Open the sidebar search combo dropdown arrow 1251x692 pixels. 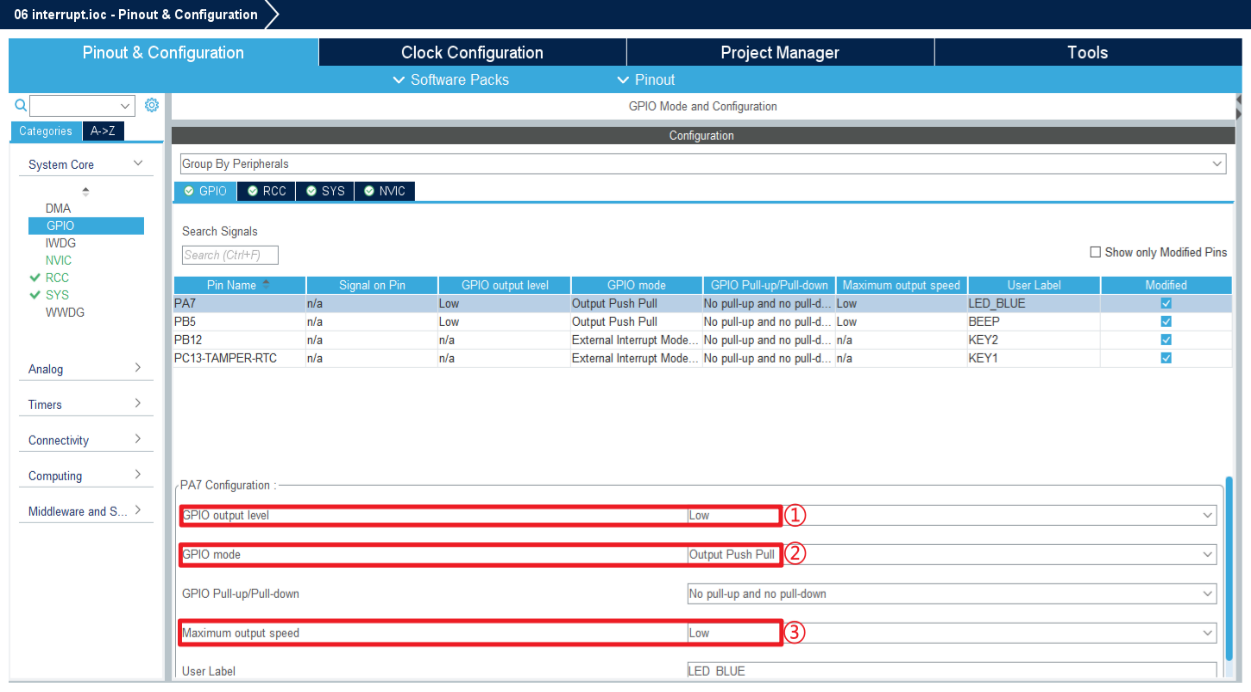126,106
